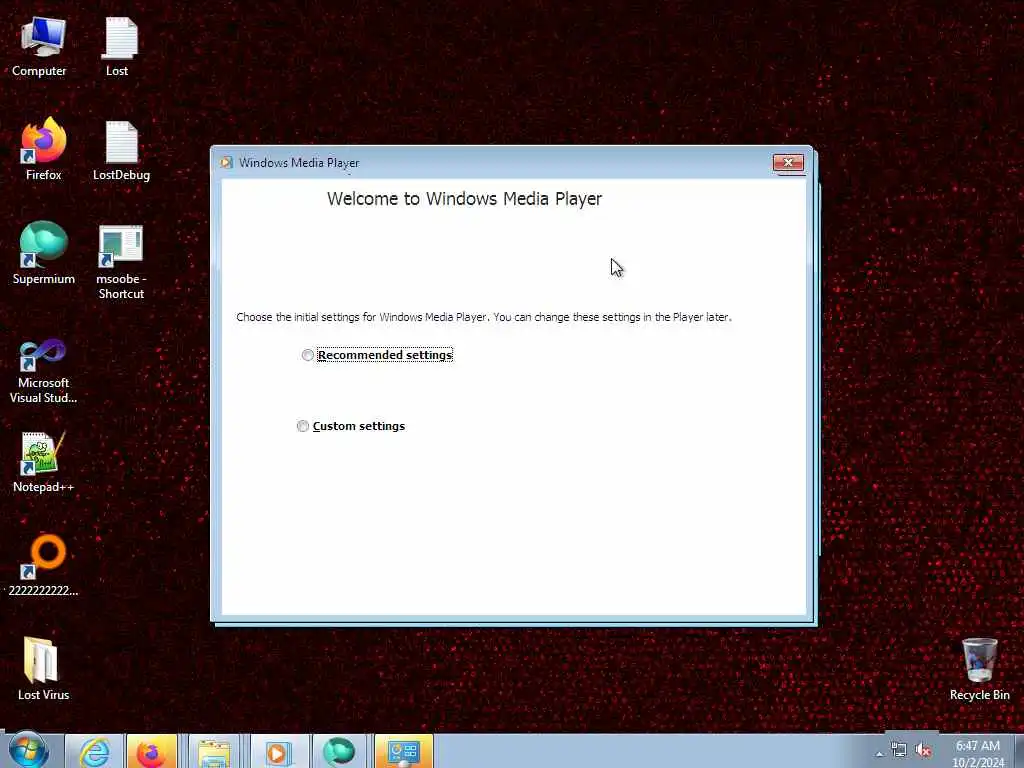Open the Computer desktop icon
This screenshot has width=1024, height=768.
coord(39,47)
